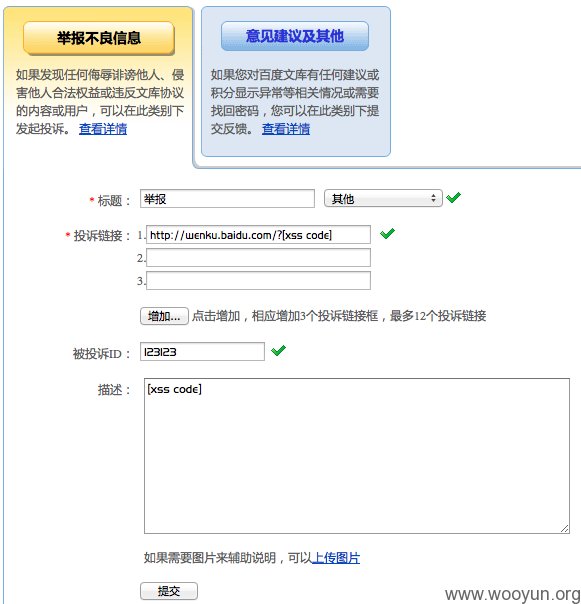
Task: Submit the form with 提交 button
Action: (169, 591)
